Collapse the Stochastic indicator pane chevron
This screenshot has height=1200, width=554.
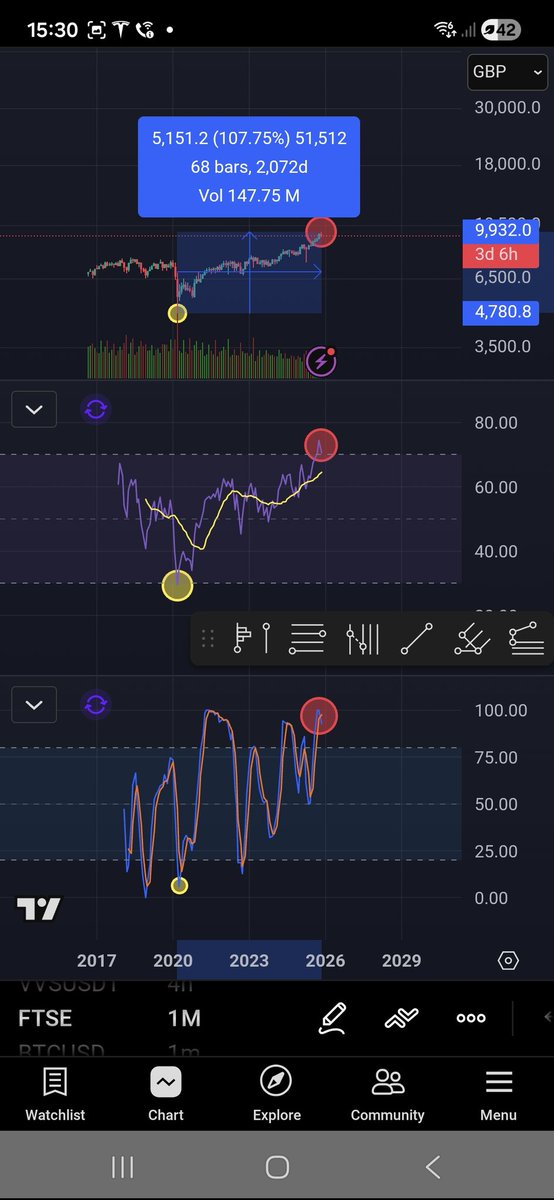coord(34,705)
